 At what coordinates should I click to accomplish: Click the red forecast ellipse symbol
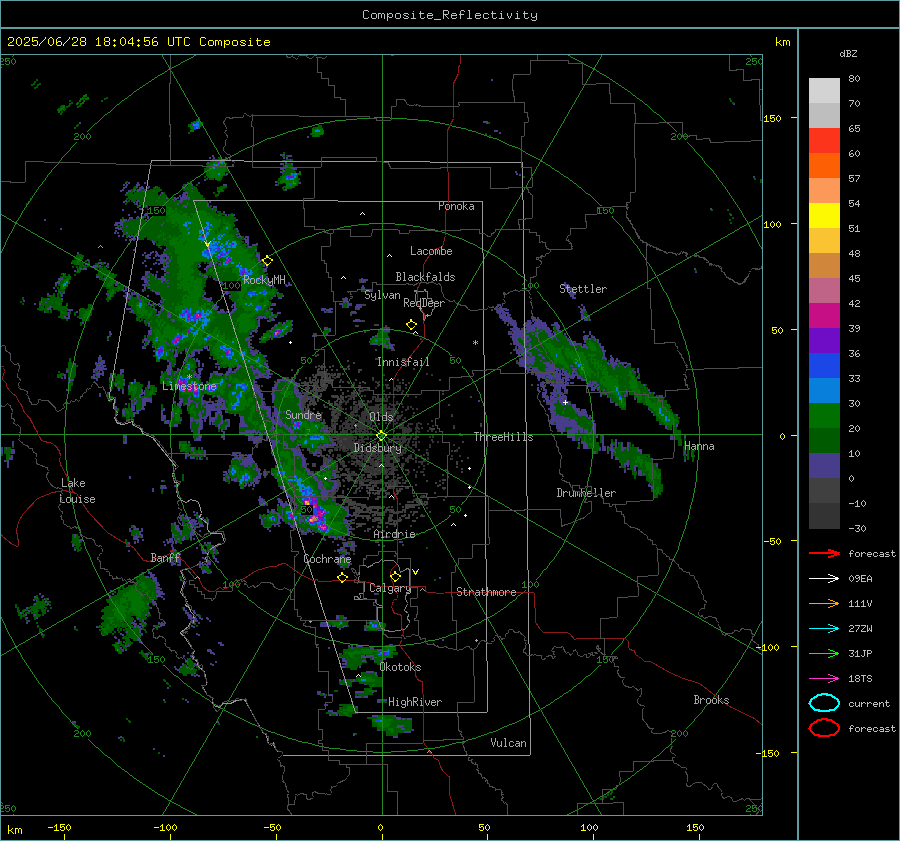(x=824, y=728)
